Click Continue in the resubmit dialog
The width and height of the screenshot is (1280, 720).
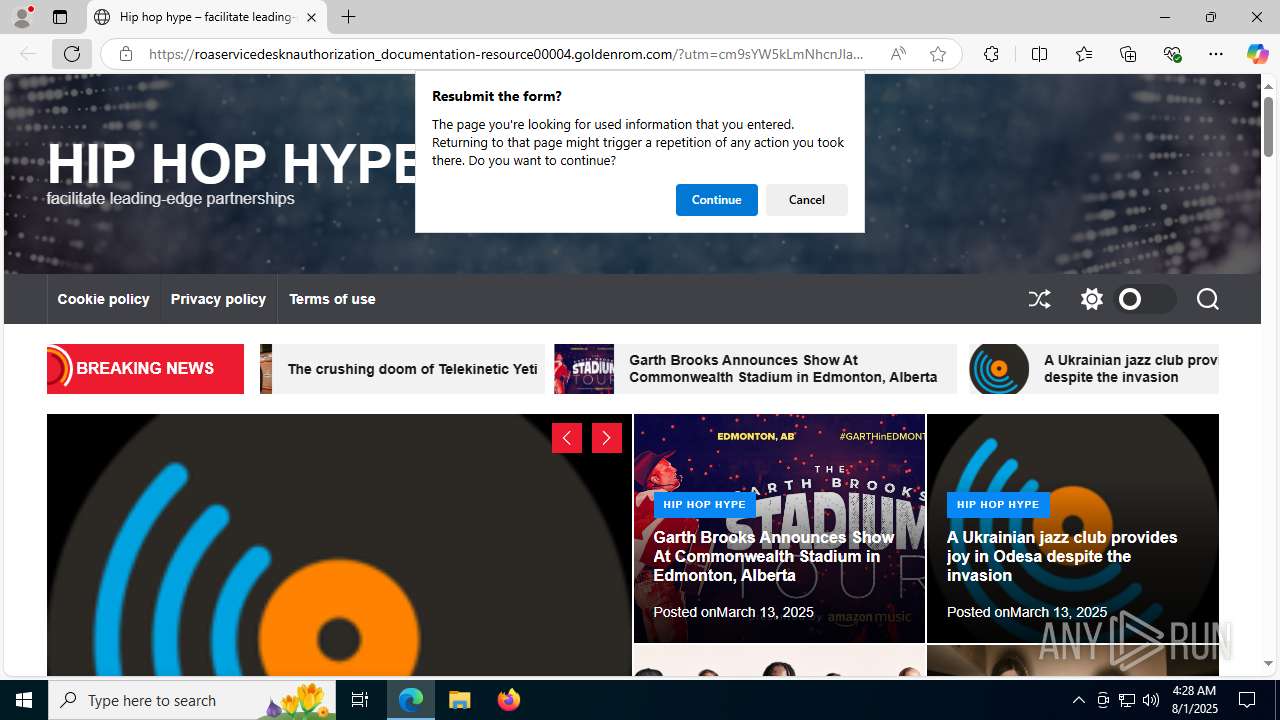click(x=716, y=200)
